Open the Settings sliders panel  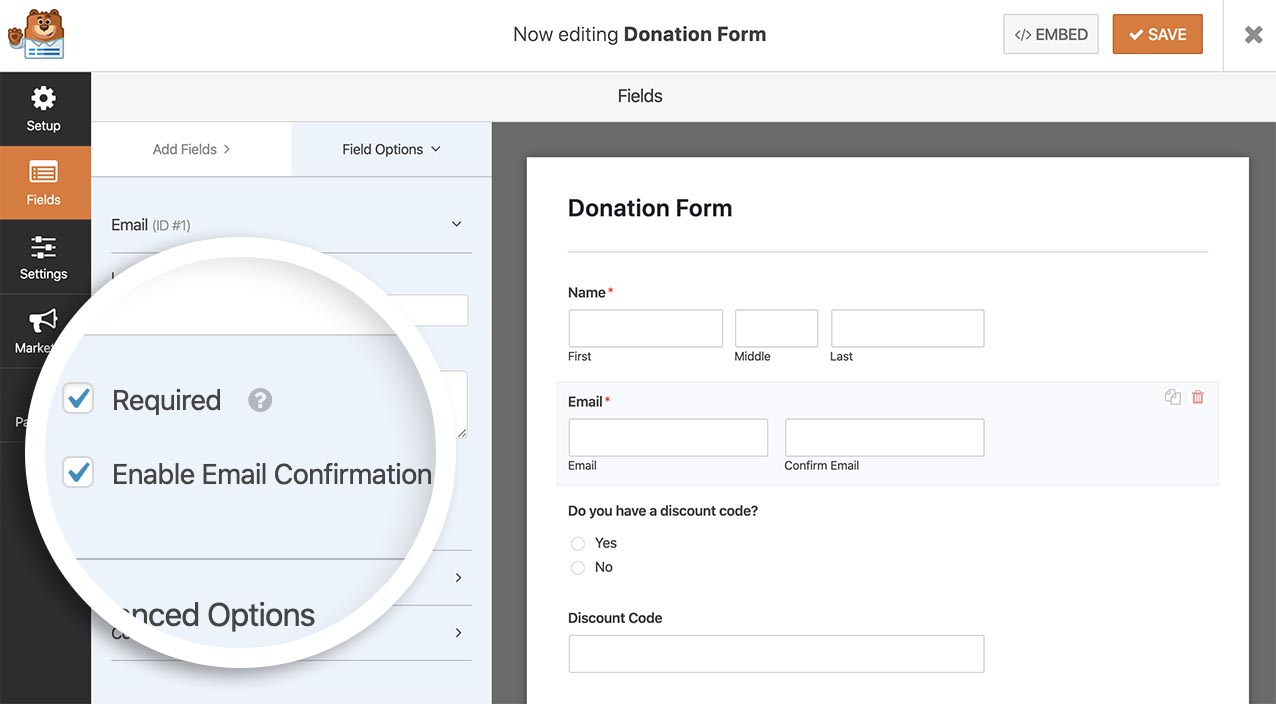coord(44,257)
